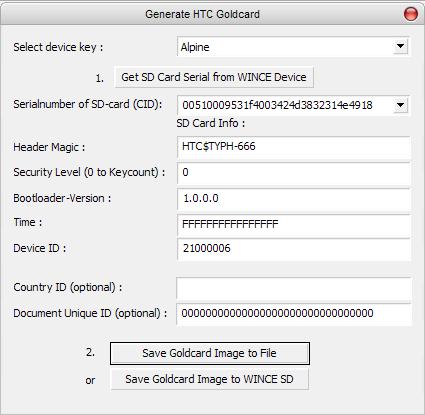Image resolution: width=425 pixels, height=415 pixels.
Task: Click the Select device key label
Action: click(58, 47)
